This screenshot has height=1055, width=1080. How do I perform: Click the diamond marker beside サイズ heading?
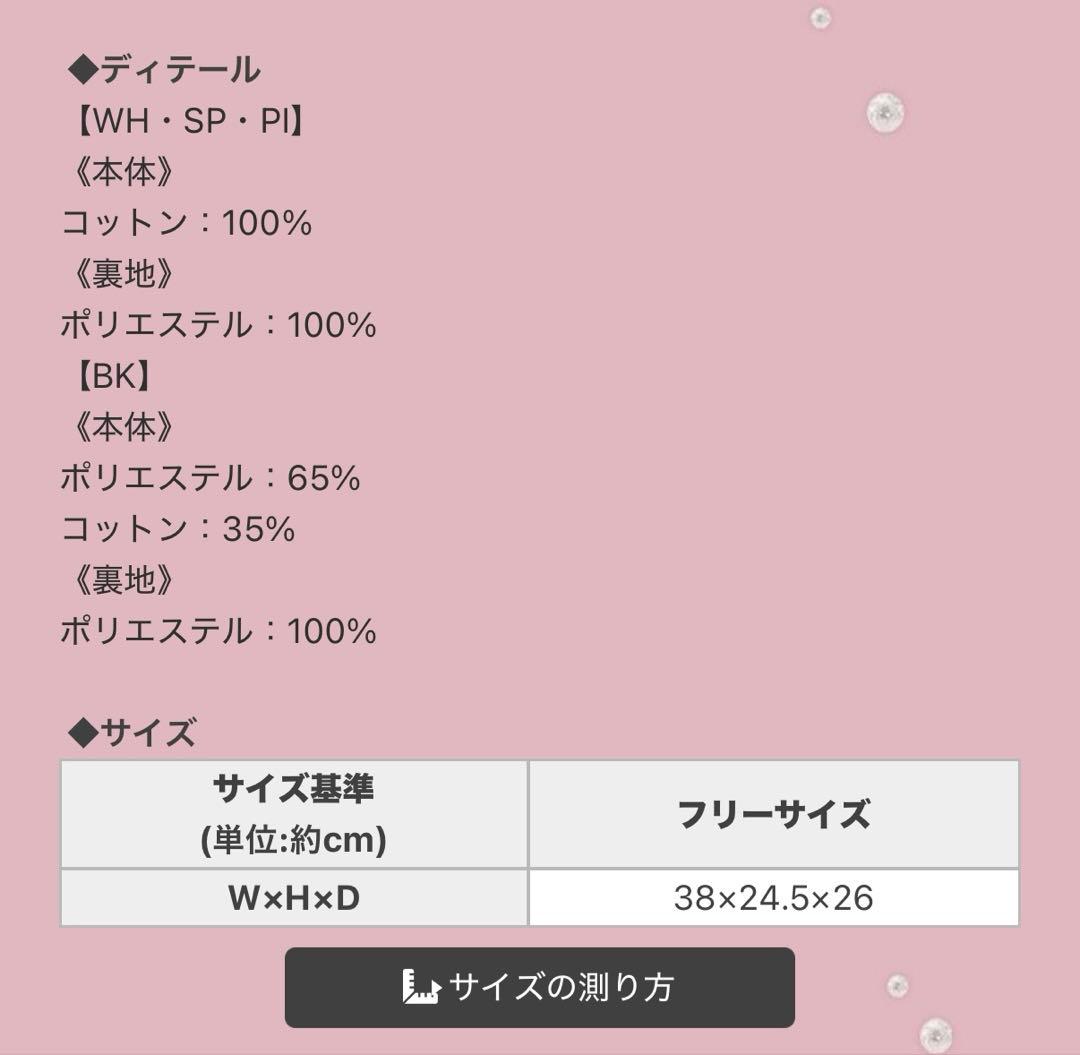pyautogui.click(x=85, y=732)
